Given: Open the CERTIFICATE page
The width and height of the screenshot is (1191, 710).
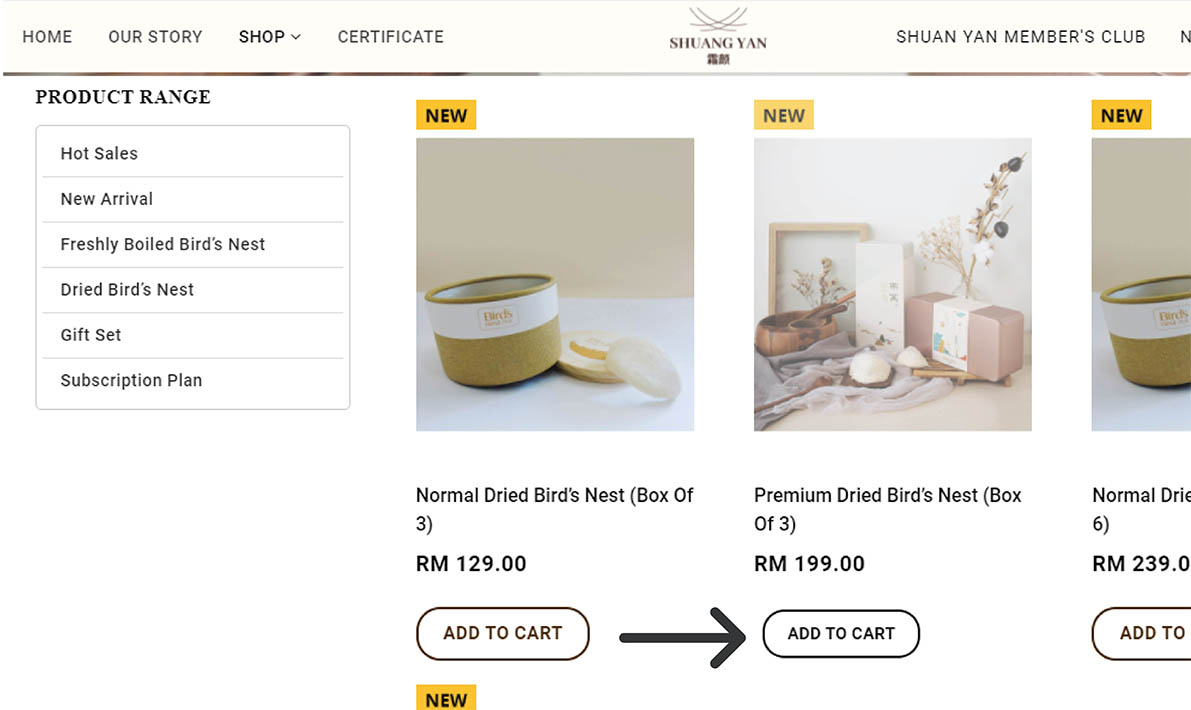Looking at the screenshot, I should coord(390,37).
